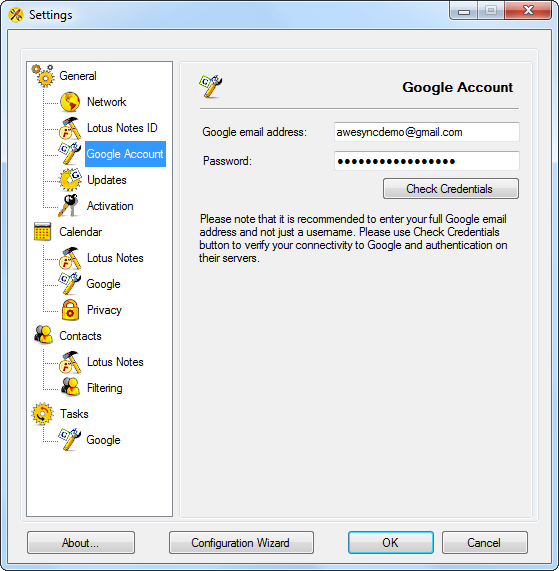Click the Check Credentials button
Screen dimensions: 559x571
pyautogui.click(x=451, y=189)
